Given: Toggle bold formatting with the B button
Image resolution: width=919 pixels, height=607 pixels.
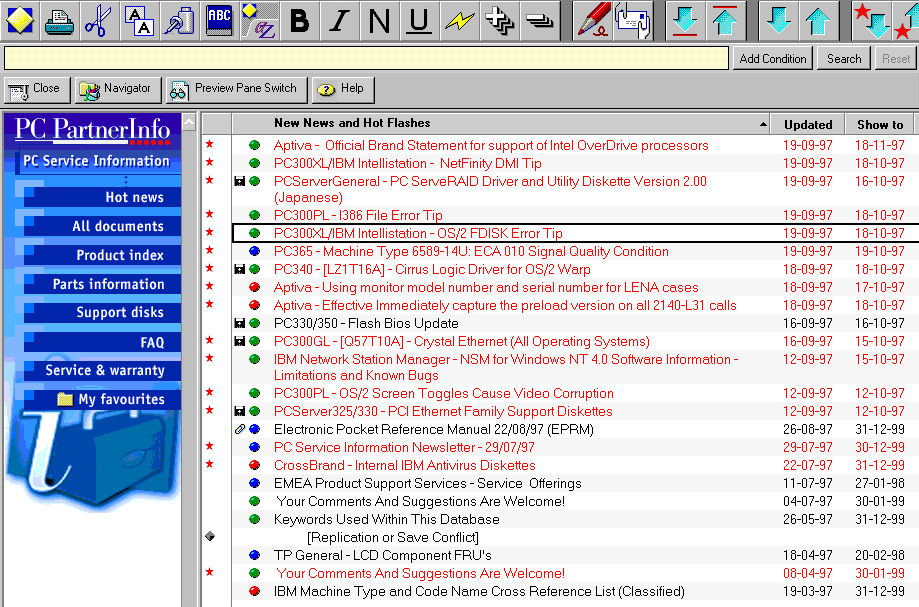Looking at the screenshot, I should (299, 20).
